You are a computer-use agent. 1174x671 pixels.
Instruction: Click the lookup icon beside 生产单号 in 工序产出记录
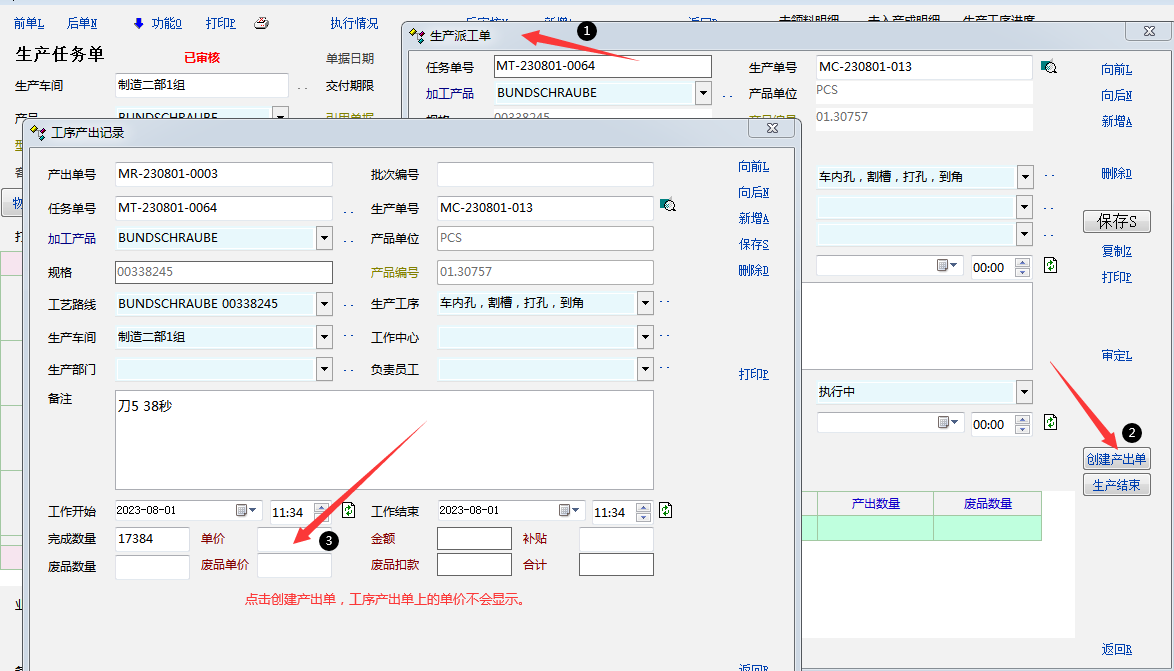[x=668, y=207]
